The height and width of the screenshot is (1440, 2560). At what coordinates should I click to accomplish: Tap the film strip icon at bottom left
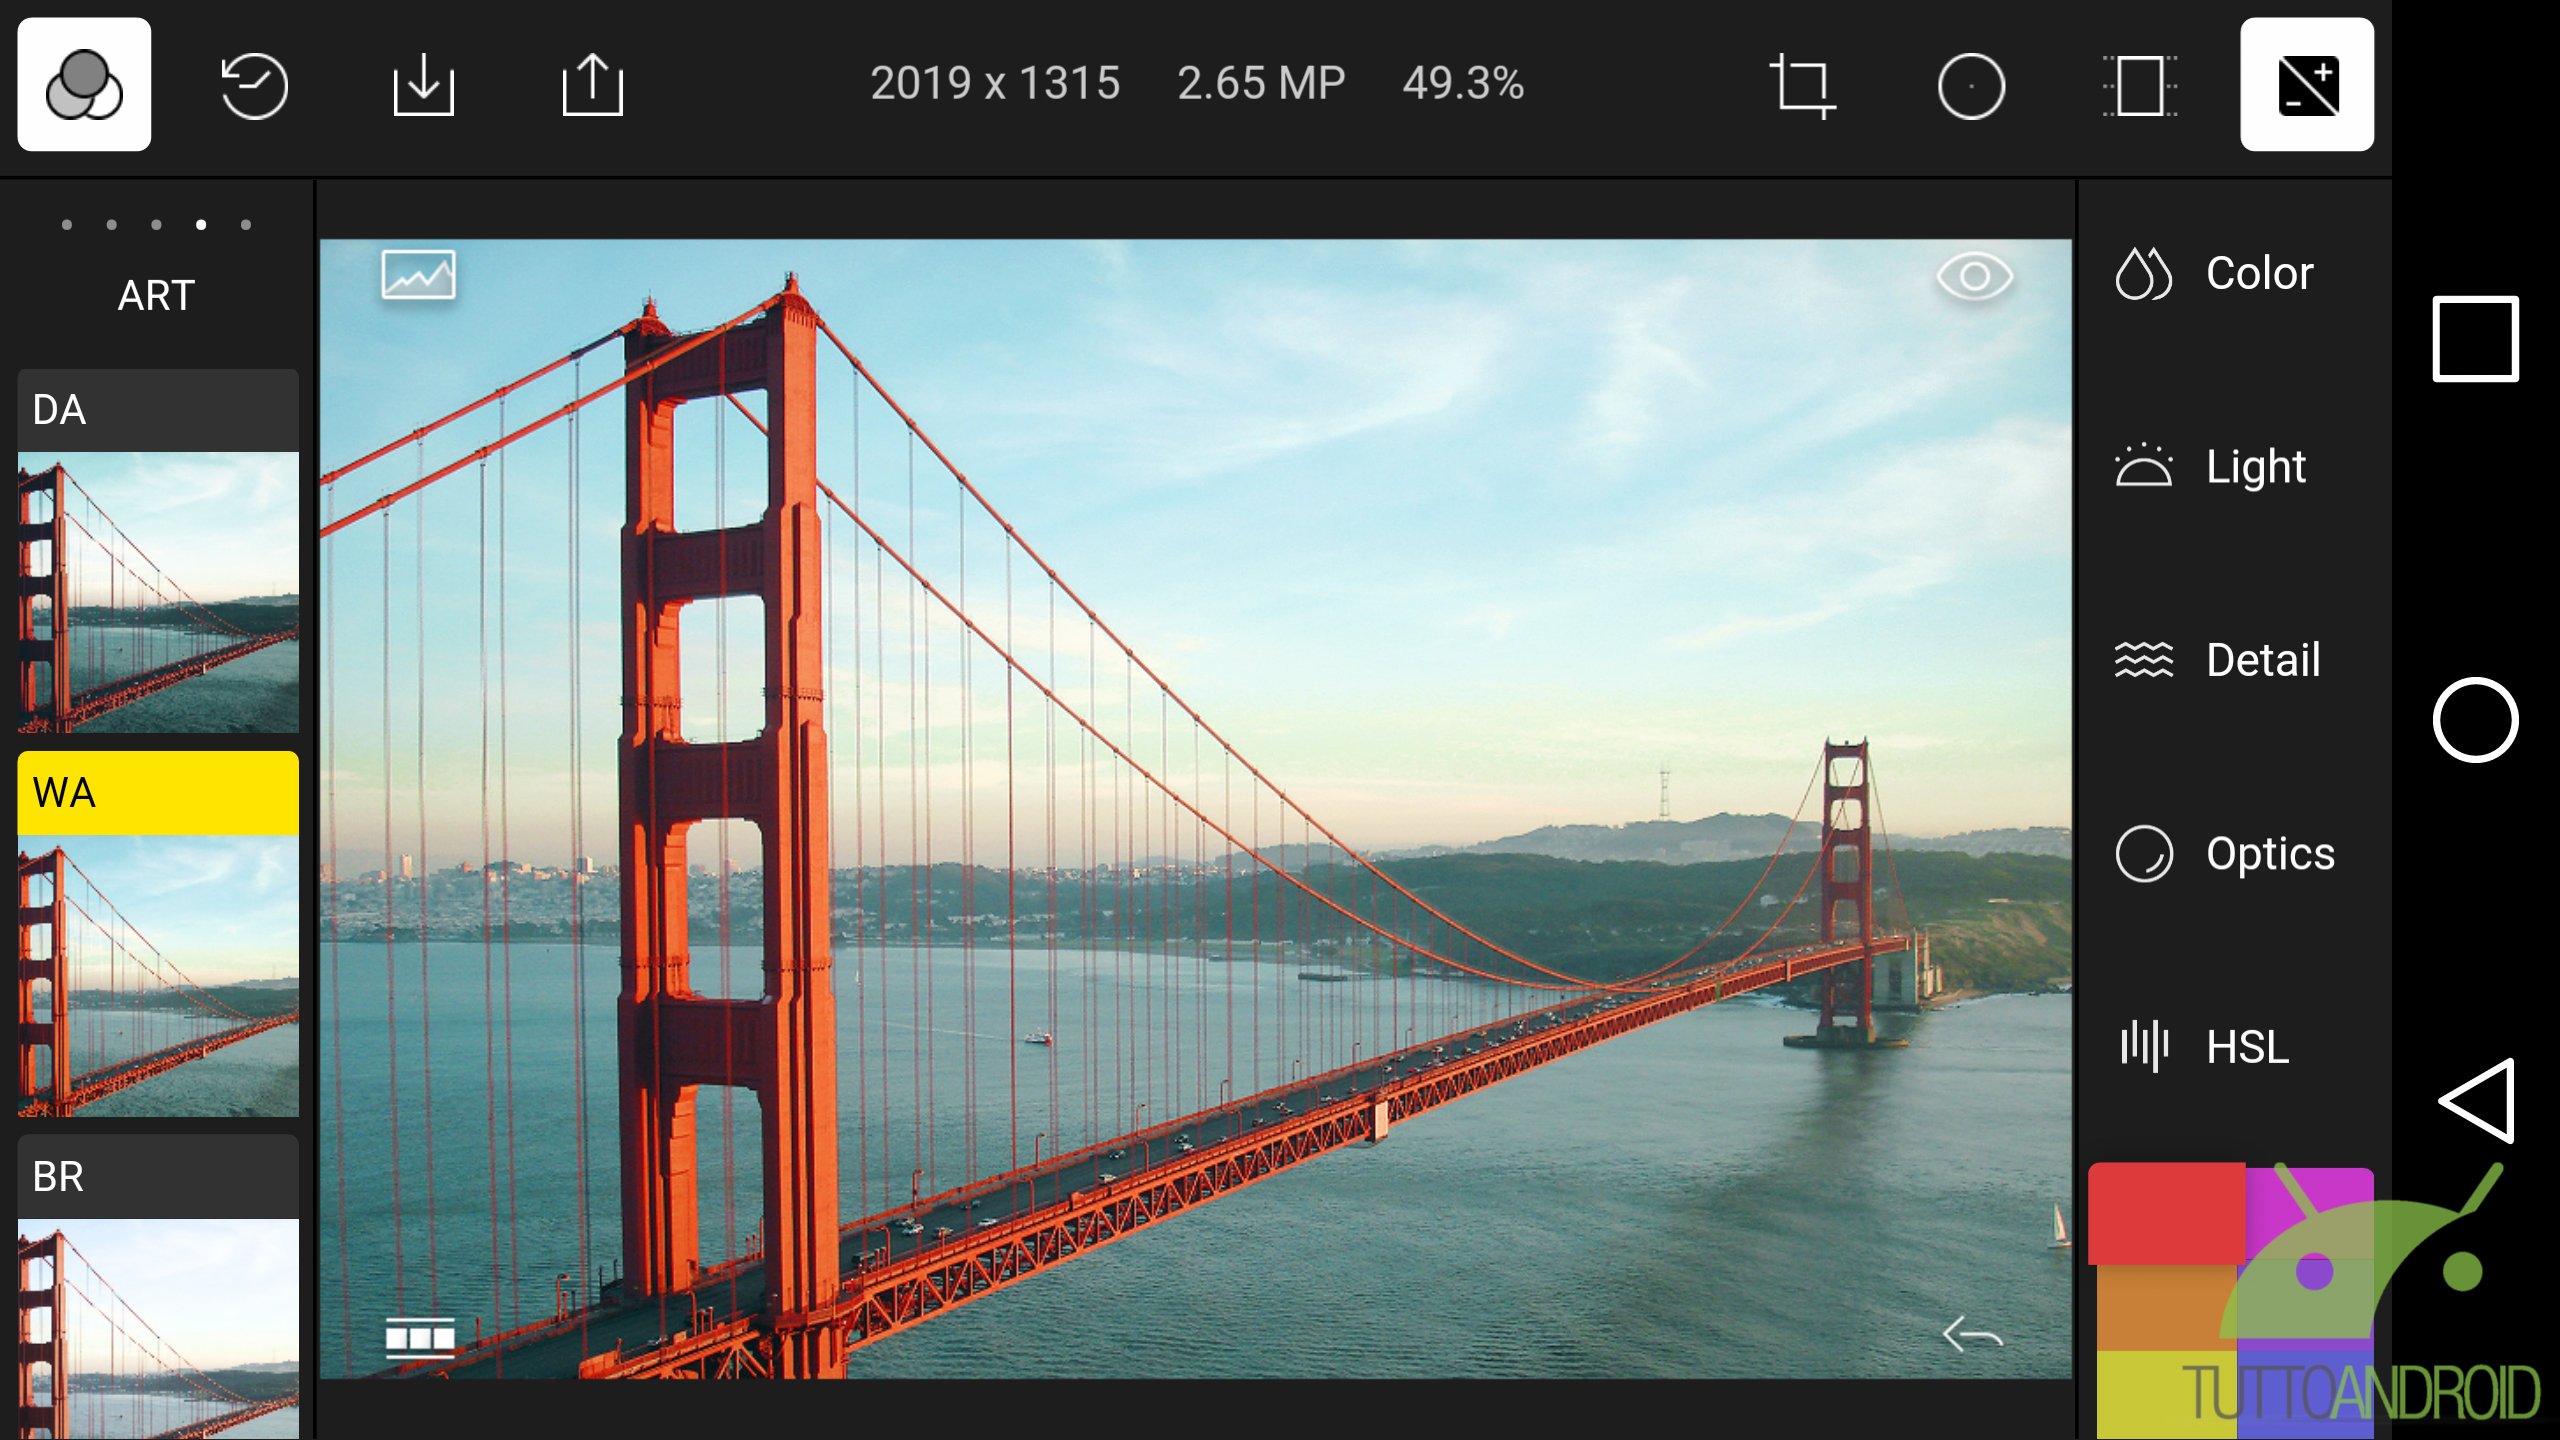tap(420, 1338)
